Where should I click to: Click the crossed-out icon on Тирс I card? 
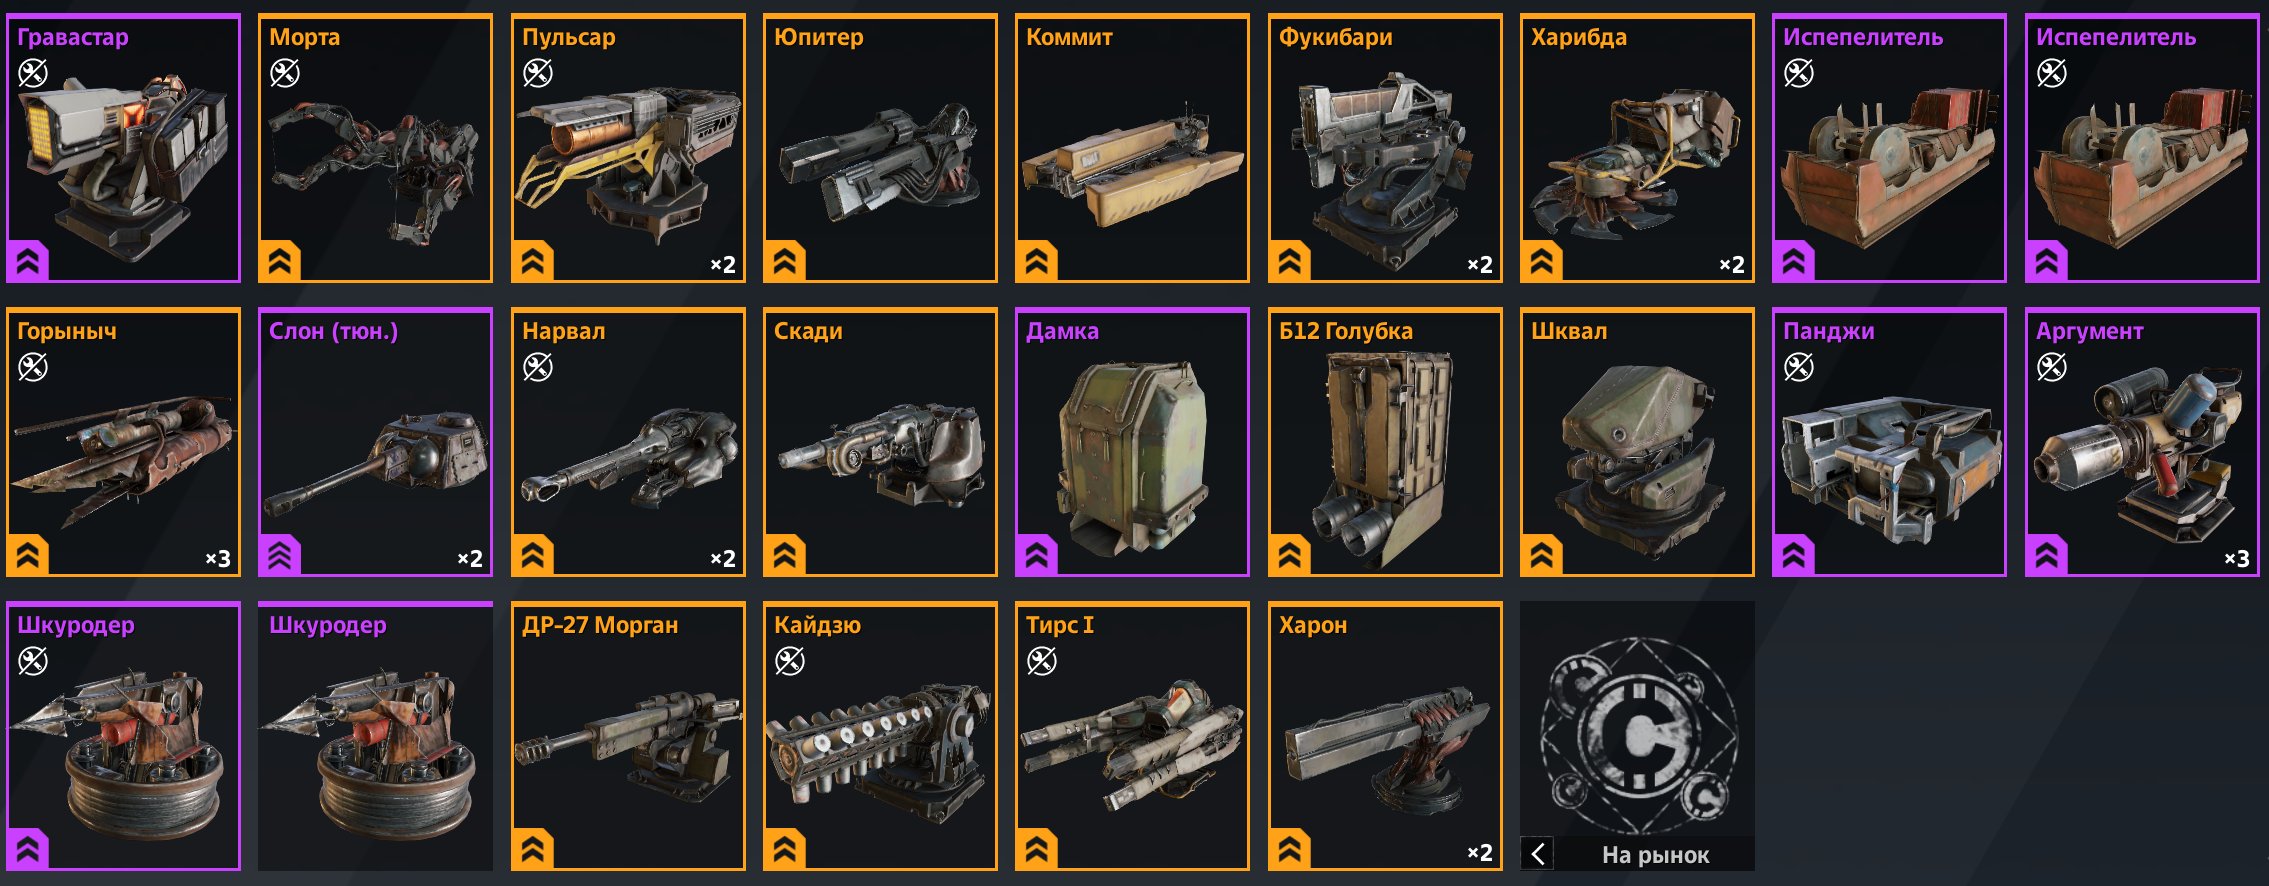(x=1042, y=661)
